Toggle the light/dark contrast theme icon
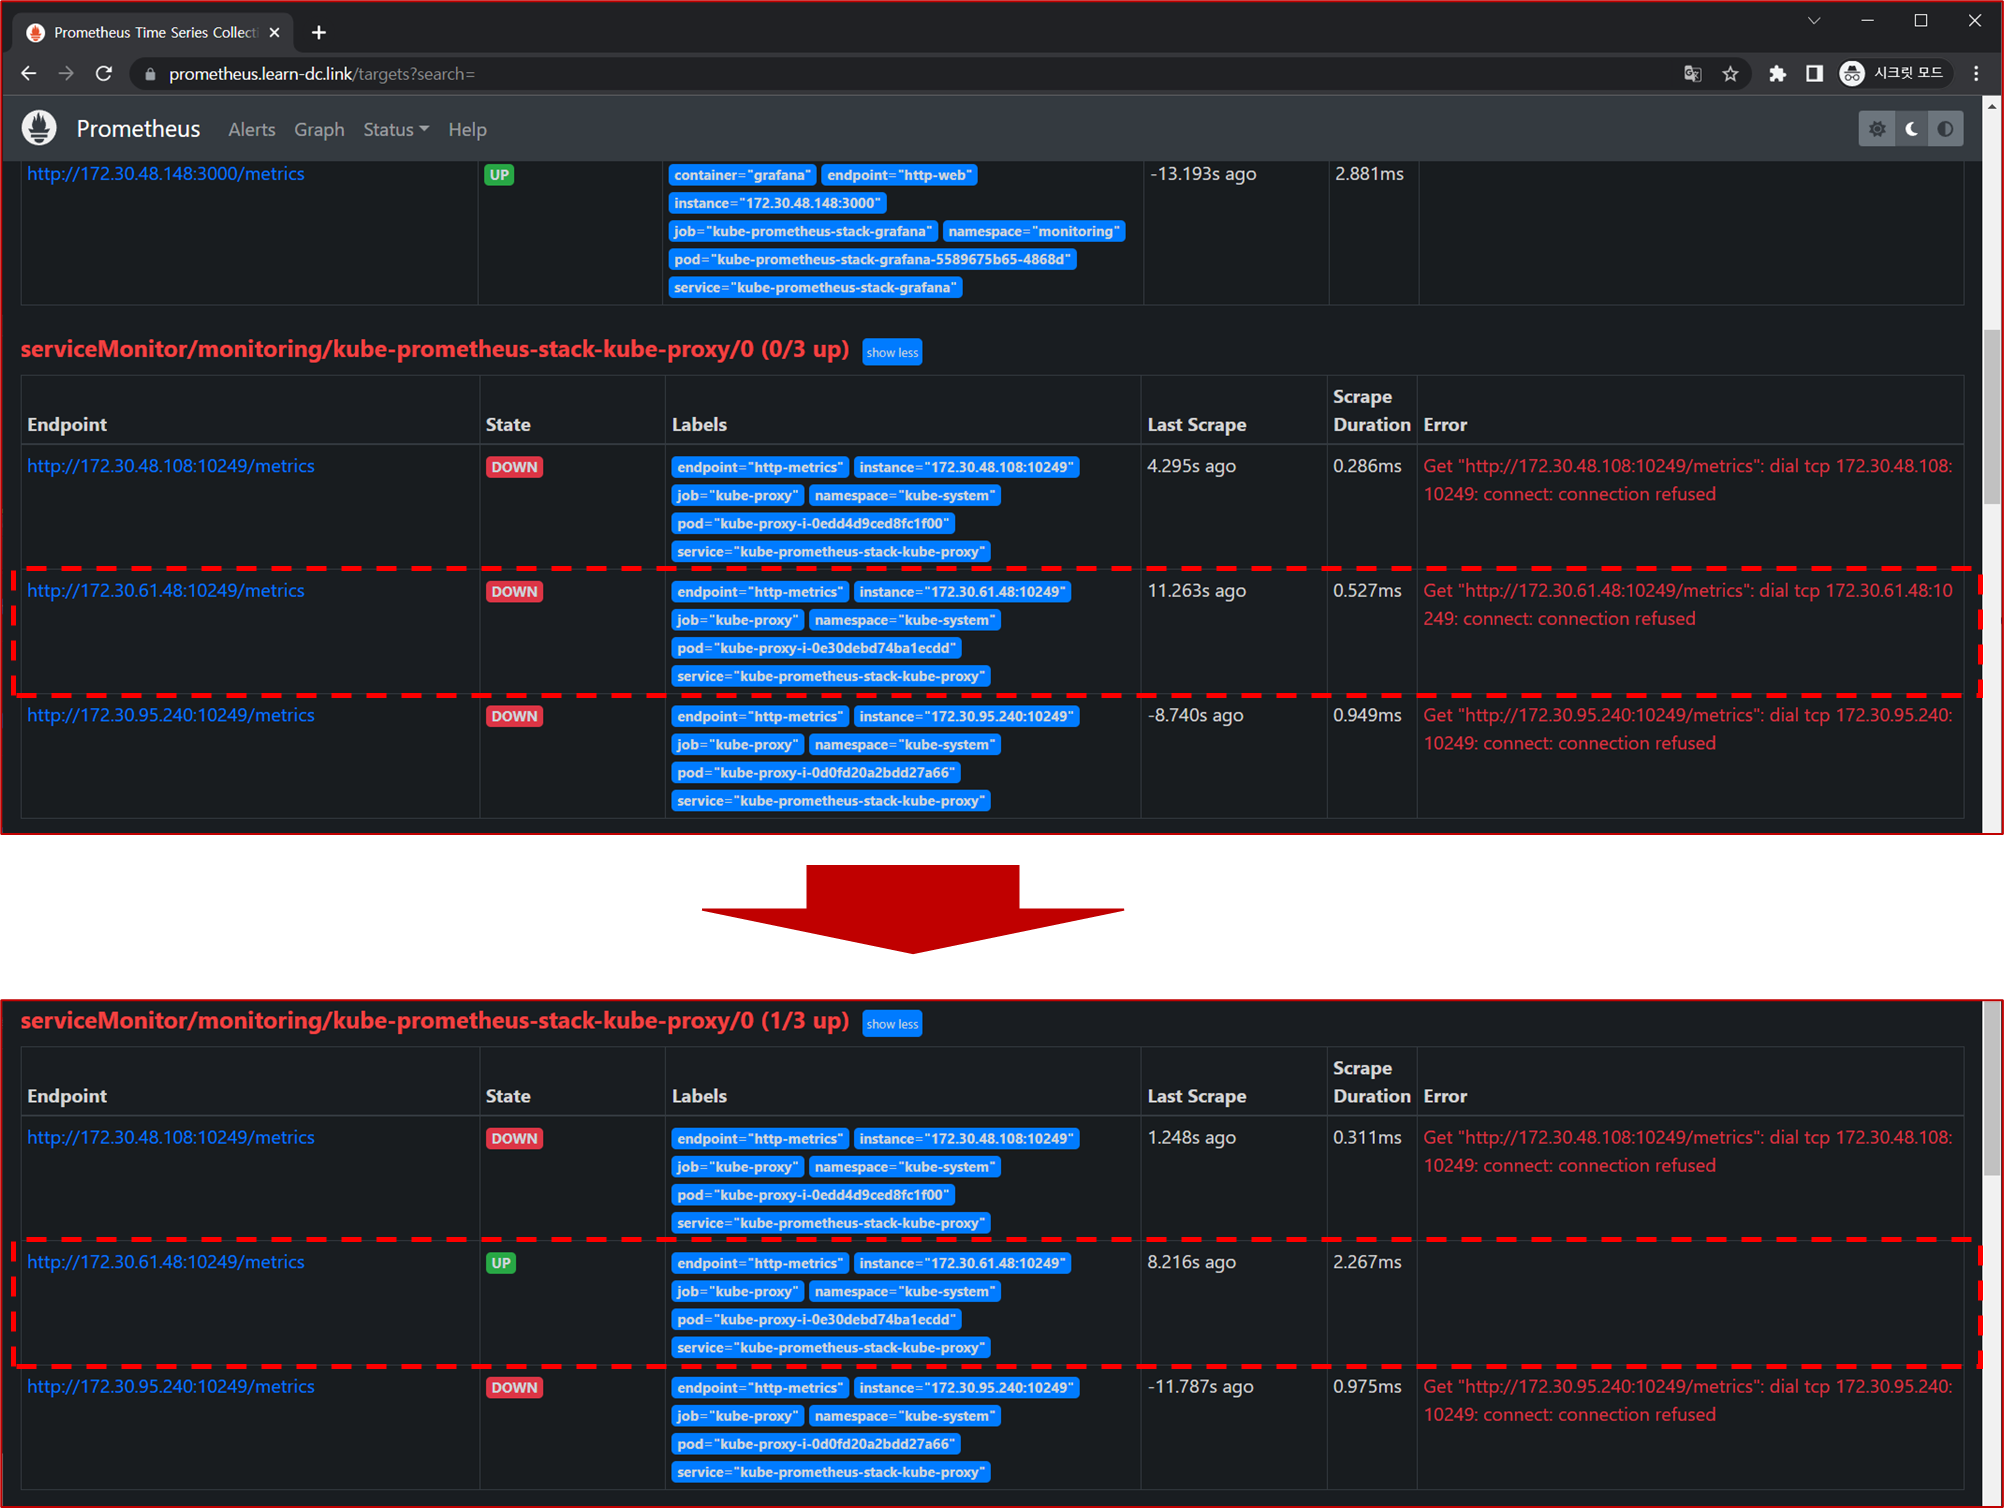This screenshot has width=2004, height=1508. click(1945, 128)
